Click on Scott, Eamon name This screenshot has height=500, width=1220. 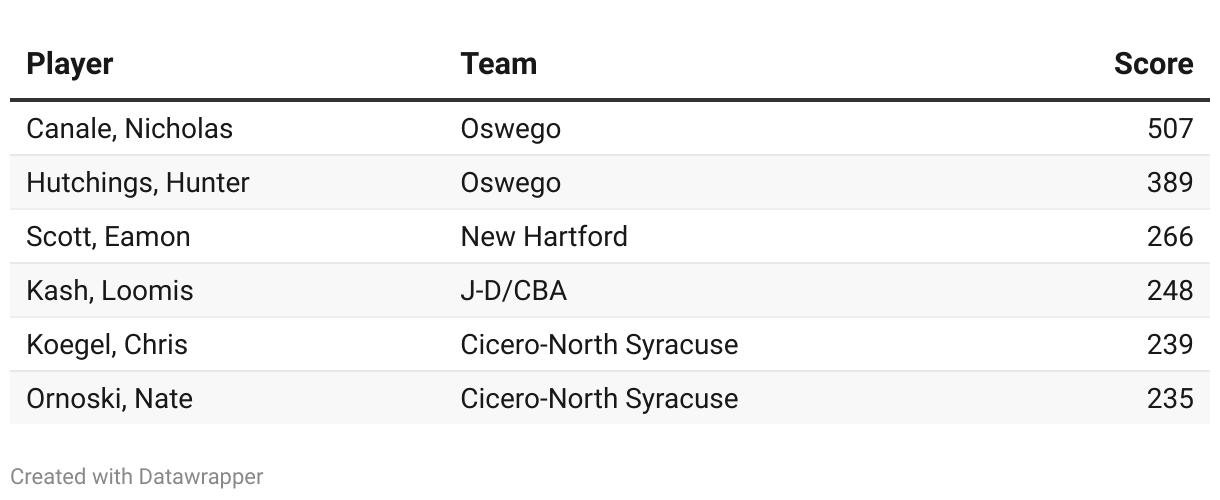108,237
